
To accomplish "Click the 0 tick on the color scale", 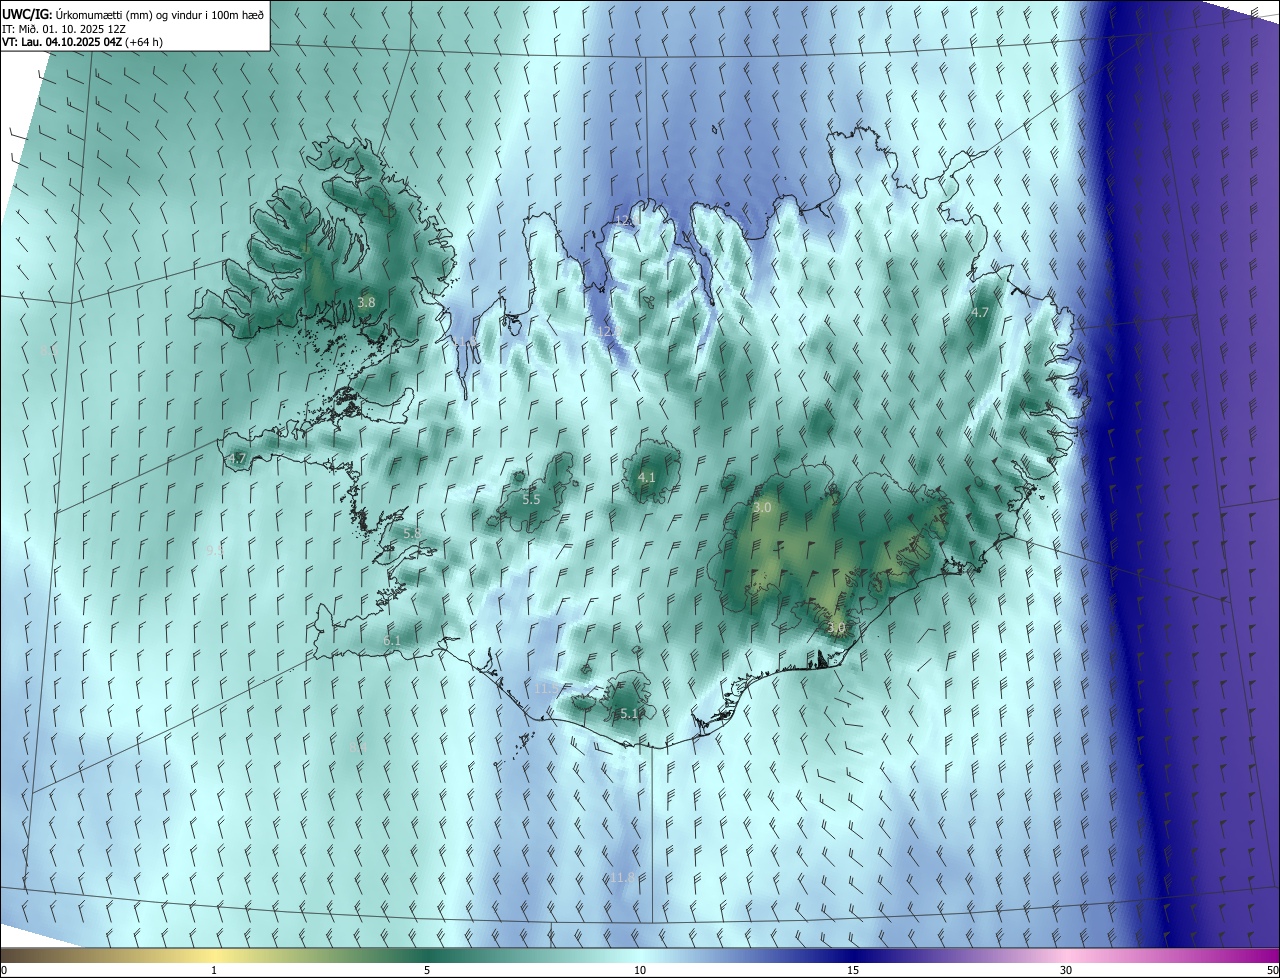I will pos(4,970).
